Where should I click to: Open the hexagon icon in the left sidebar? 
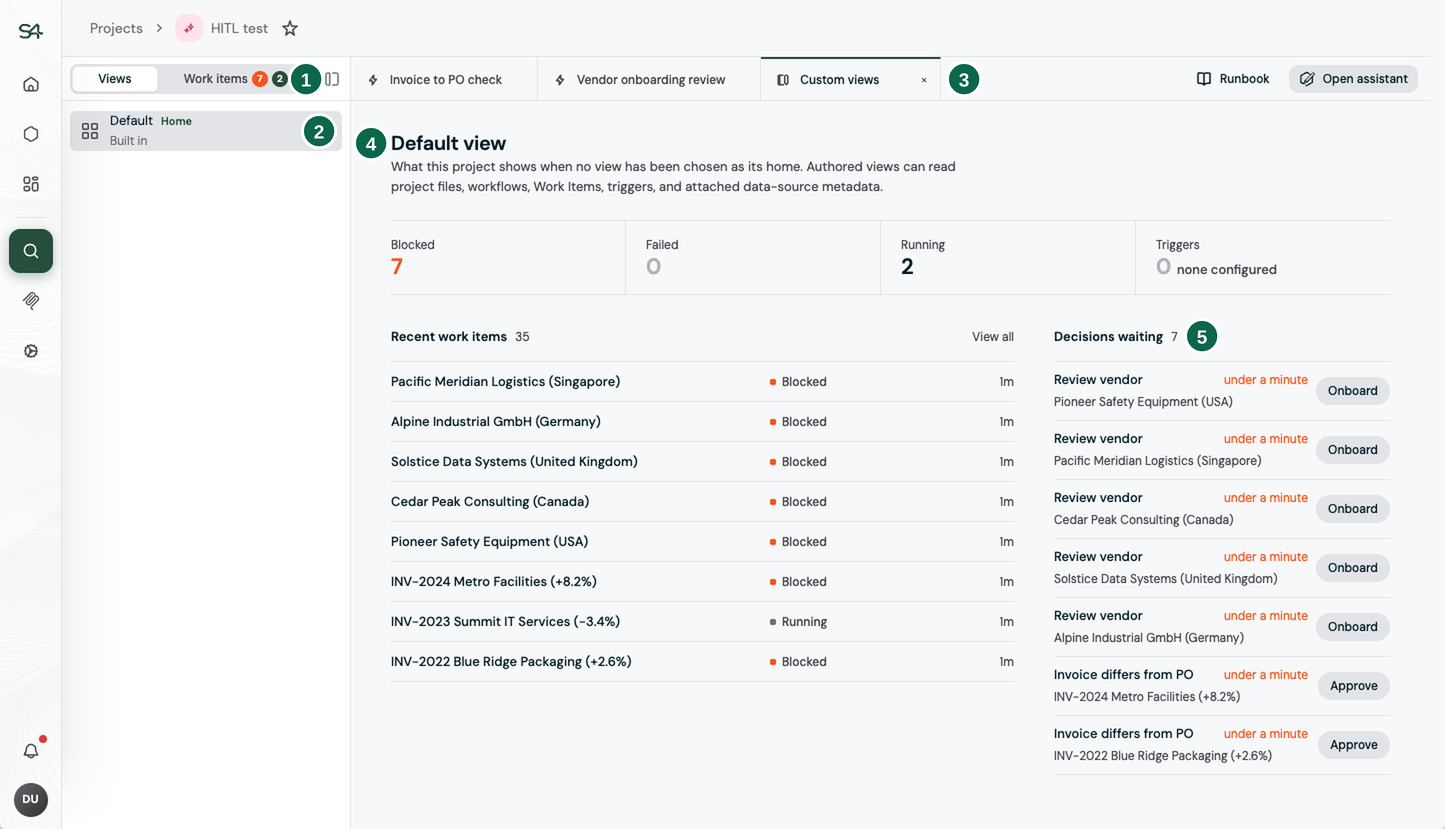31,134
